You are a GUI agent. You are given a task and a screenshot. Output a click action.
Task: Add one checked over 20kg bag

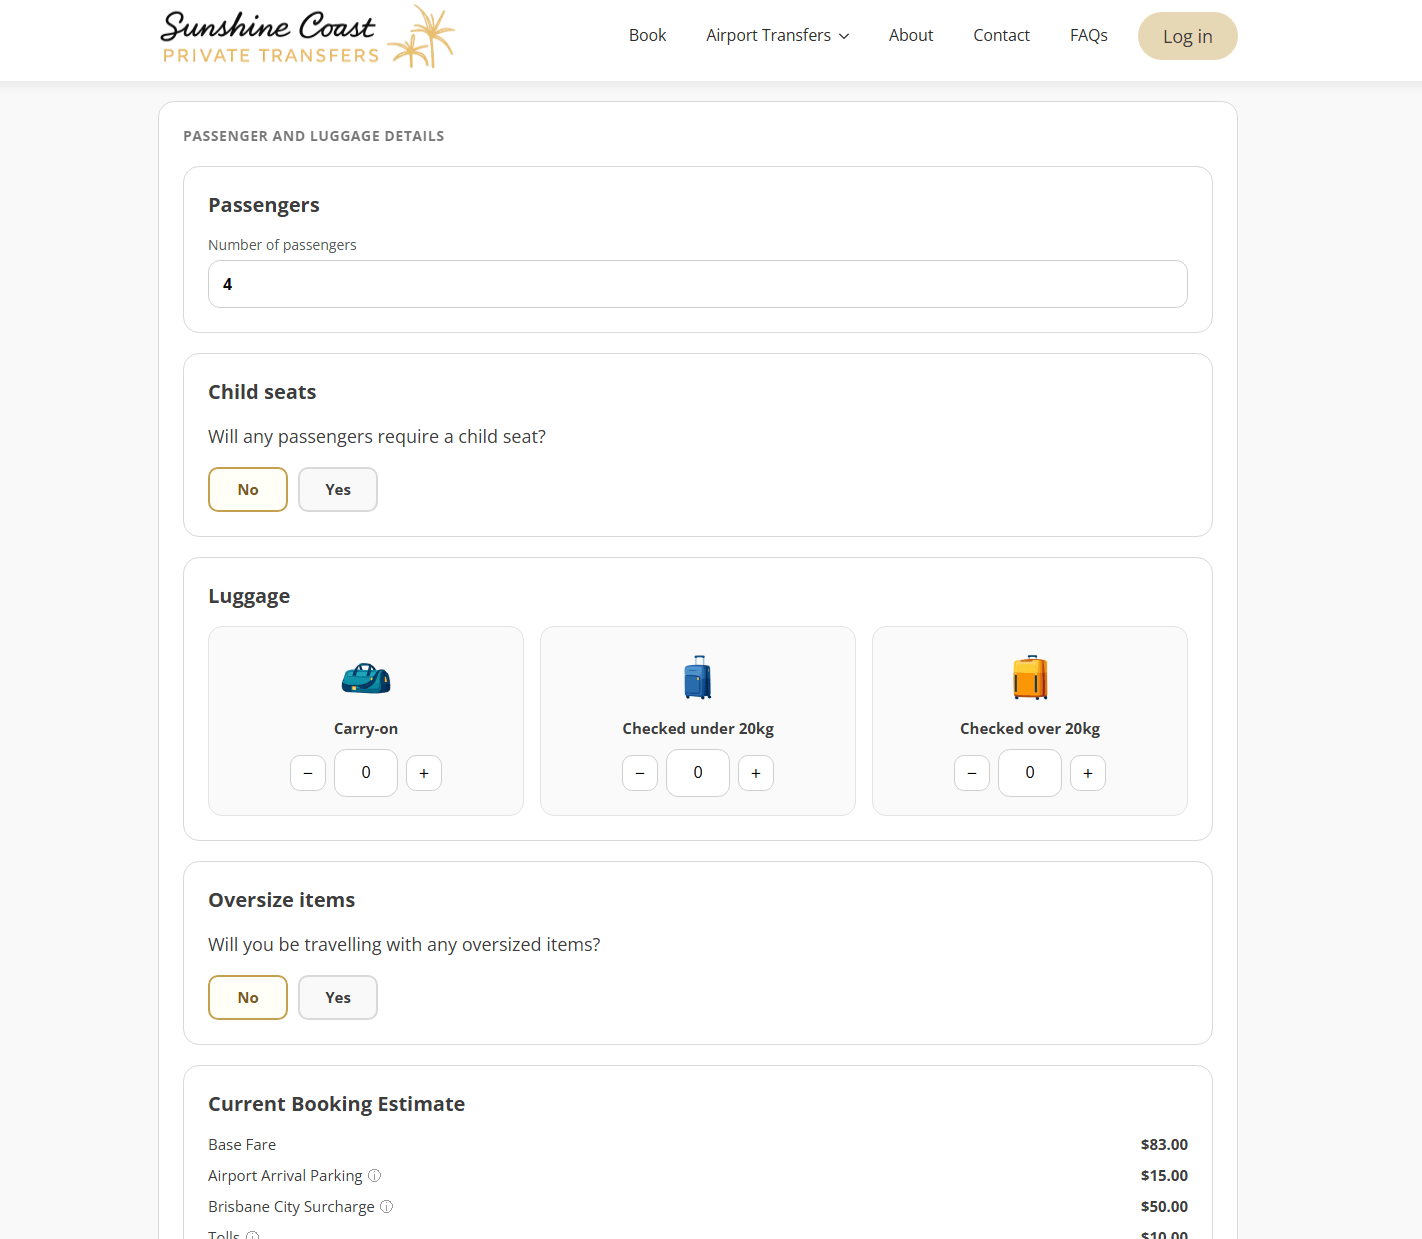(x=1088, y=773)
